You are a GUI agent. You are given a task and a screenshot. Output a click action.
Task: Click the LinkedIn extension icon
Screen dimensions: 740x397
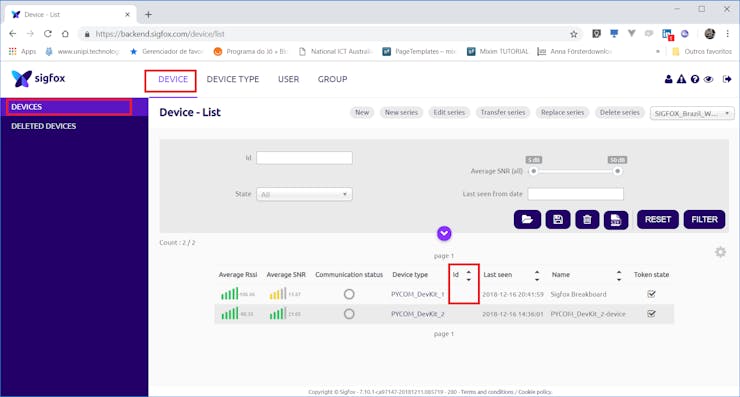pos(667,34)
